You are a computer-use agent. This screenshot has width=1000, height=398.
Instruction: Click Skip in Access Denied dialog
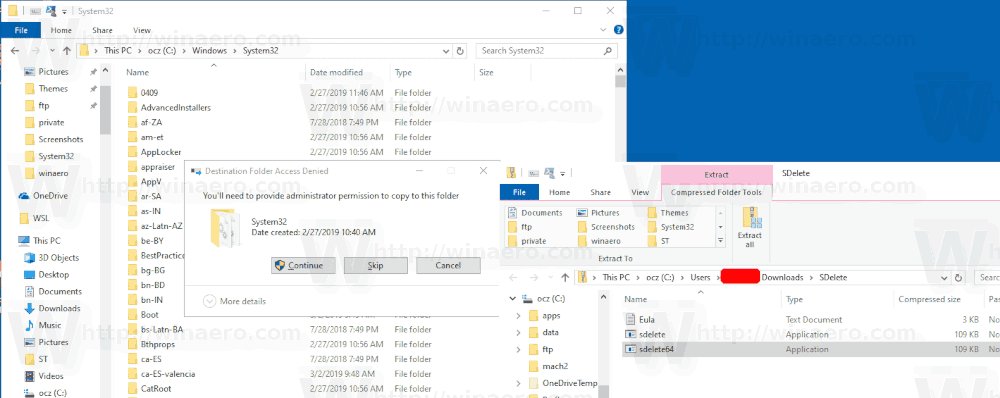(375, 265)
